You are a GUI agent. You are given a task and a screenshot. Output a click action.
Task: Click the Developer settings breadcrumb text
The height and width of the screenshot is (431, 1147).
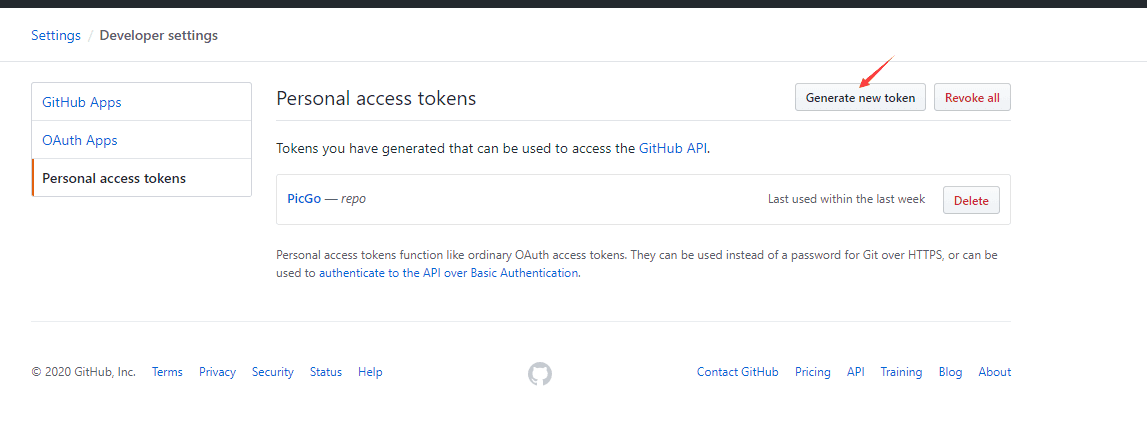[159, 35]
